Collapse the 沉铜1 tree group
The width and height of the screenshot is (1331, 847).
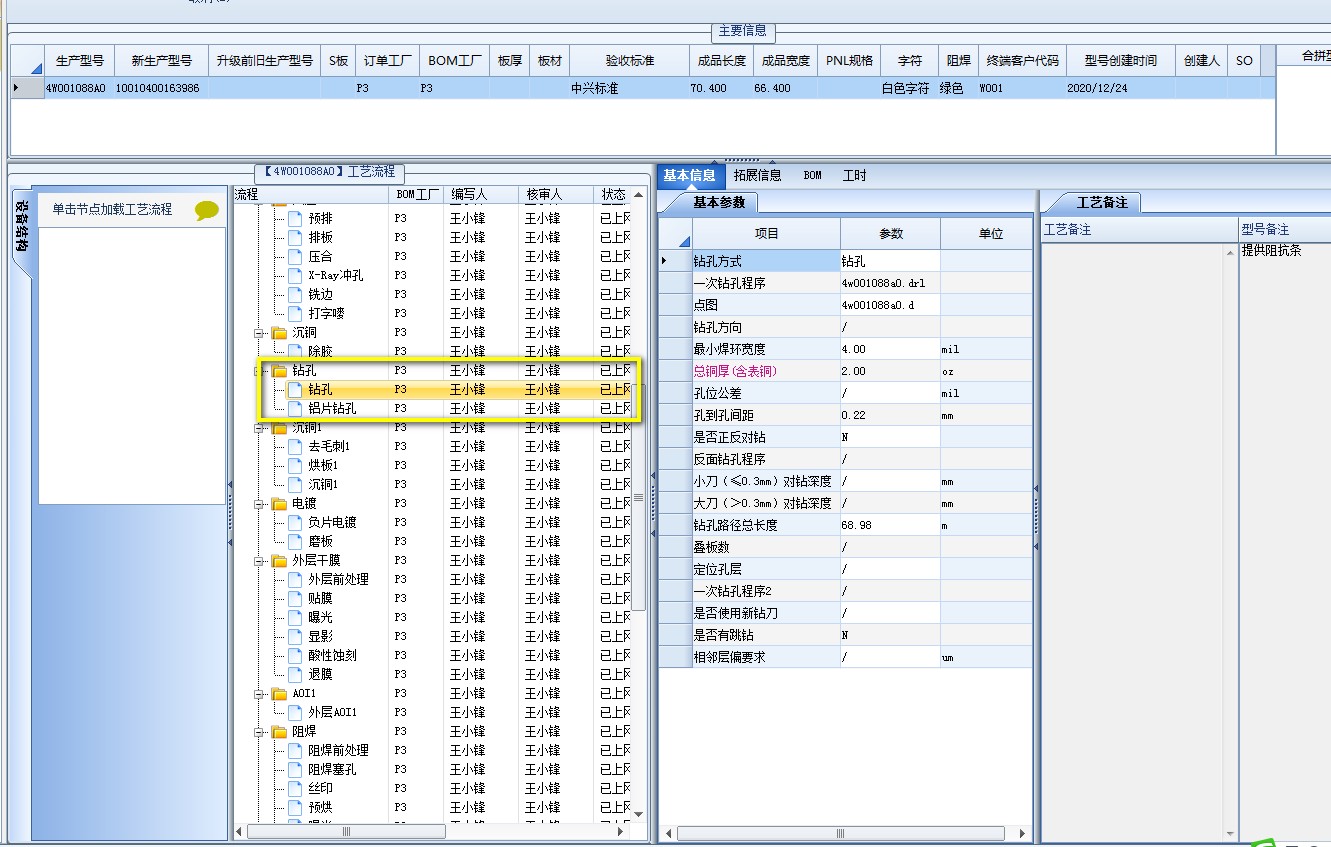click(259, 428)
